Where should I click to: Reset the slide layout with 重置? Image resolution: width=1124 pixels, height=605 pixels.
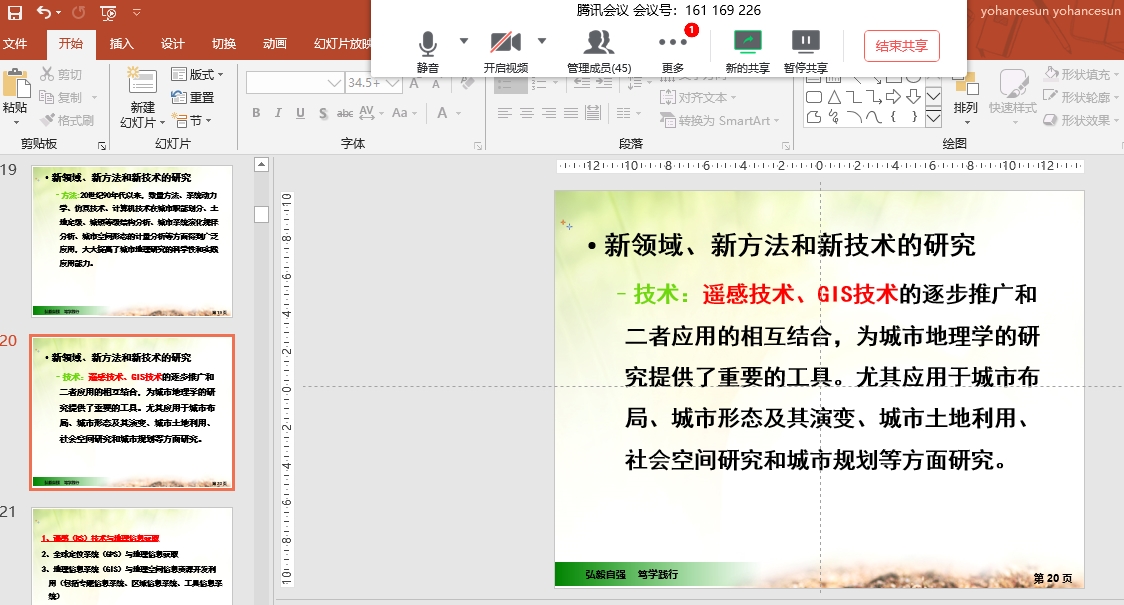[193, 97]
